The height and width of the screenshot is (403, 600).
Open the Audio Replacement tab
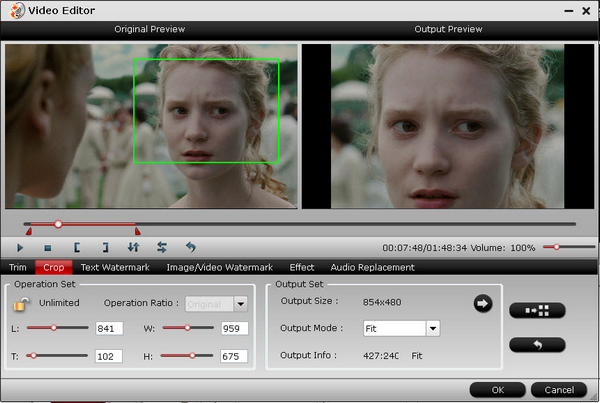click(372, 267)
